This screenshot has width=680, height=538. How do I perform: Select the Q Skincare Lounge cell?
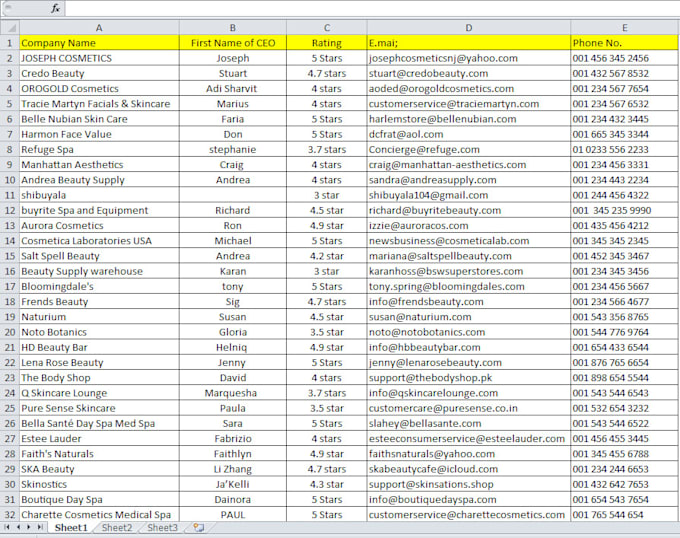[x=99, y=393]
